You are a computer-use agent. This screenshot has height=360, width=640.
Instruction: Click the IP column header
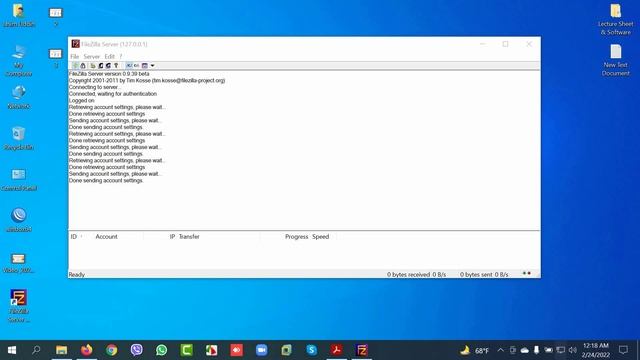pos(172,237)
